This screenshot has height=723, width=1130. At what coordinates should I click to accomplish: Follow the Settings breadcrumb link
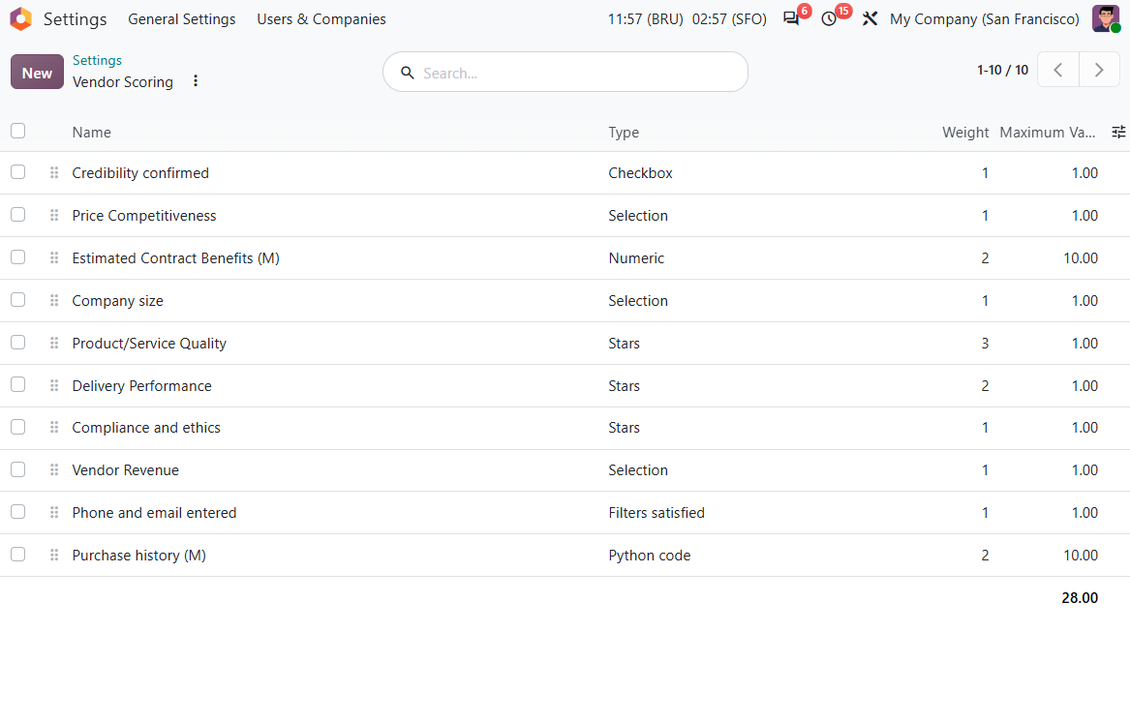(97, 61)
